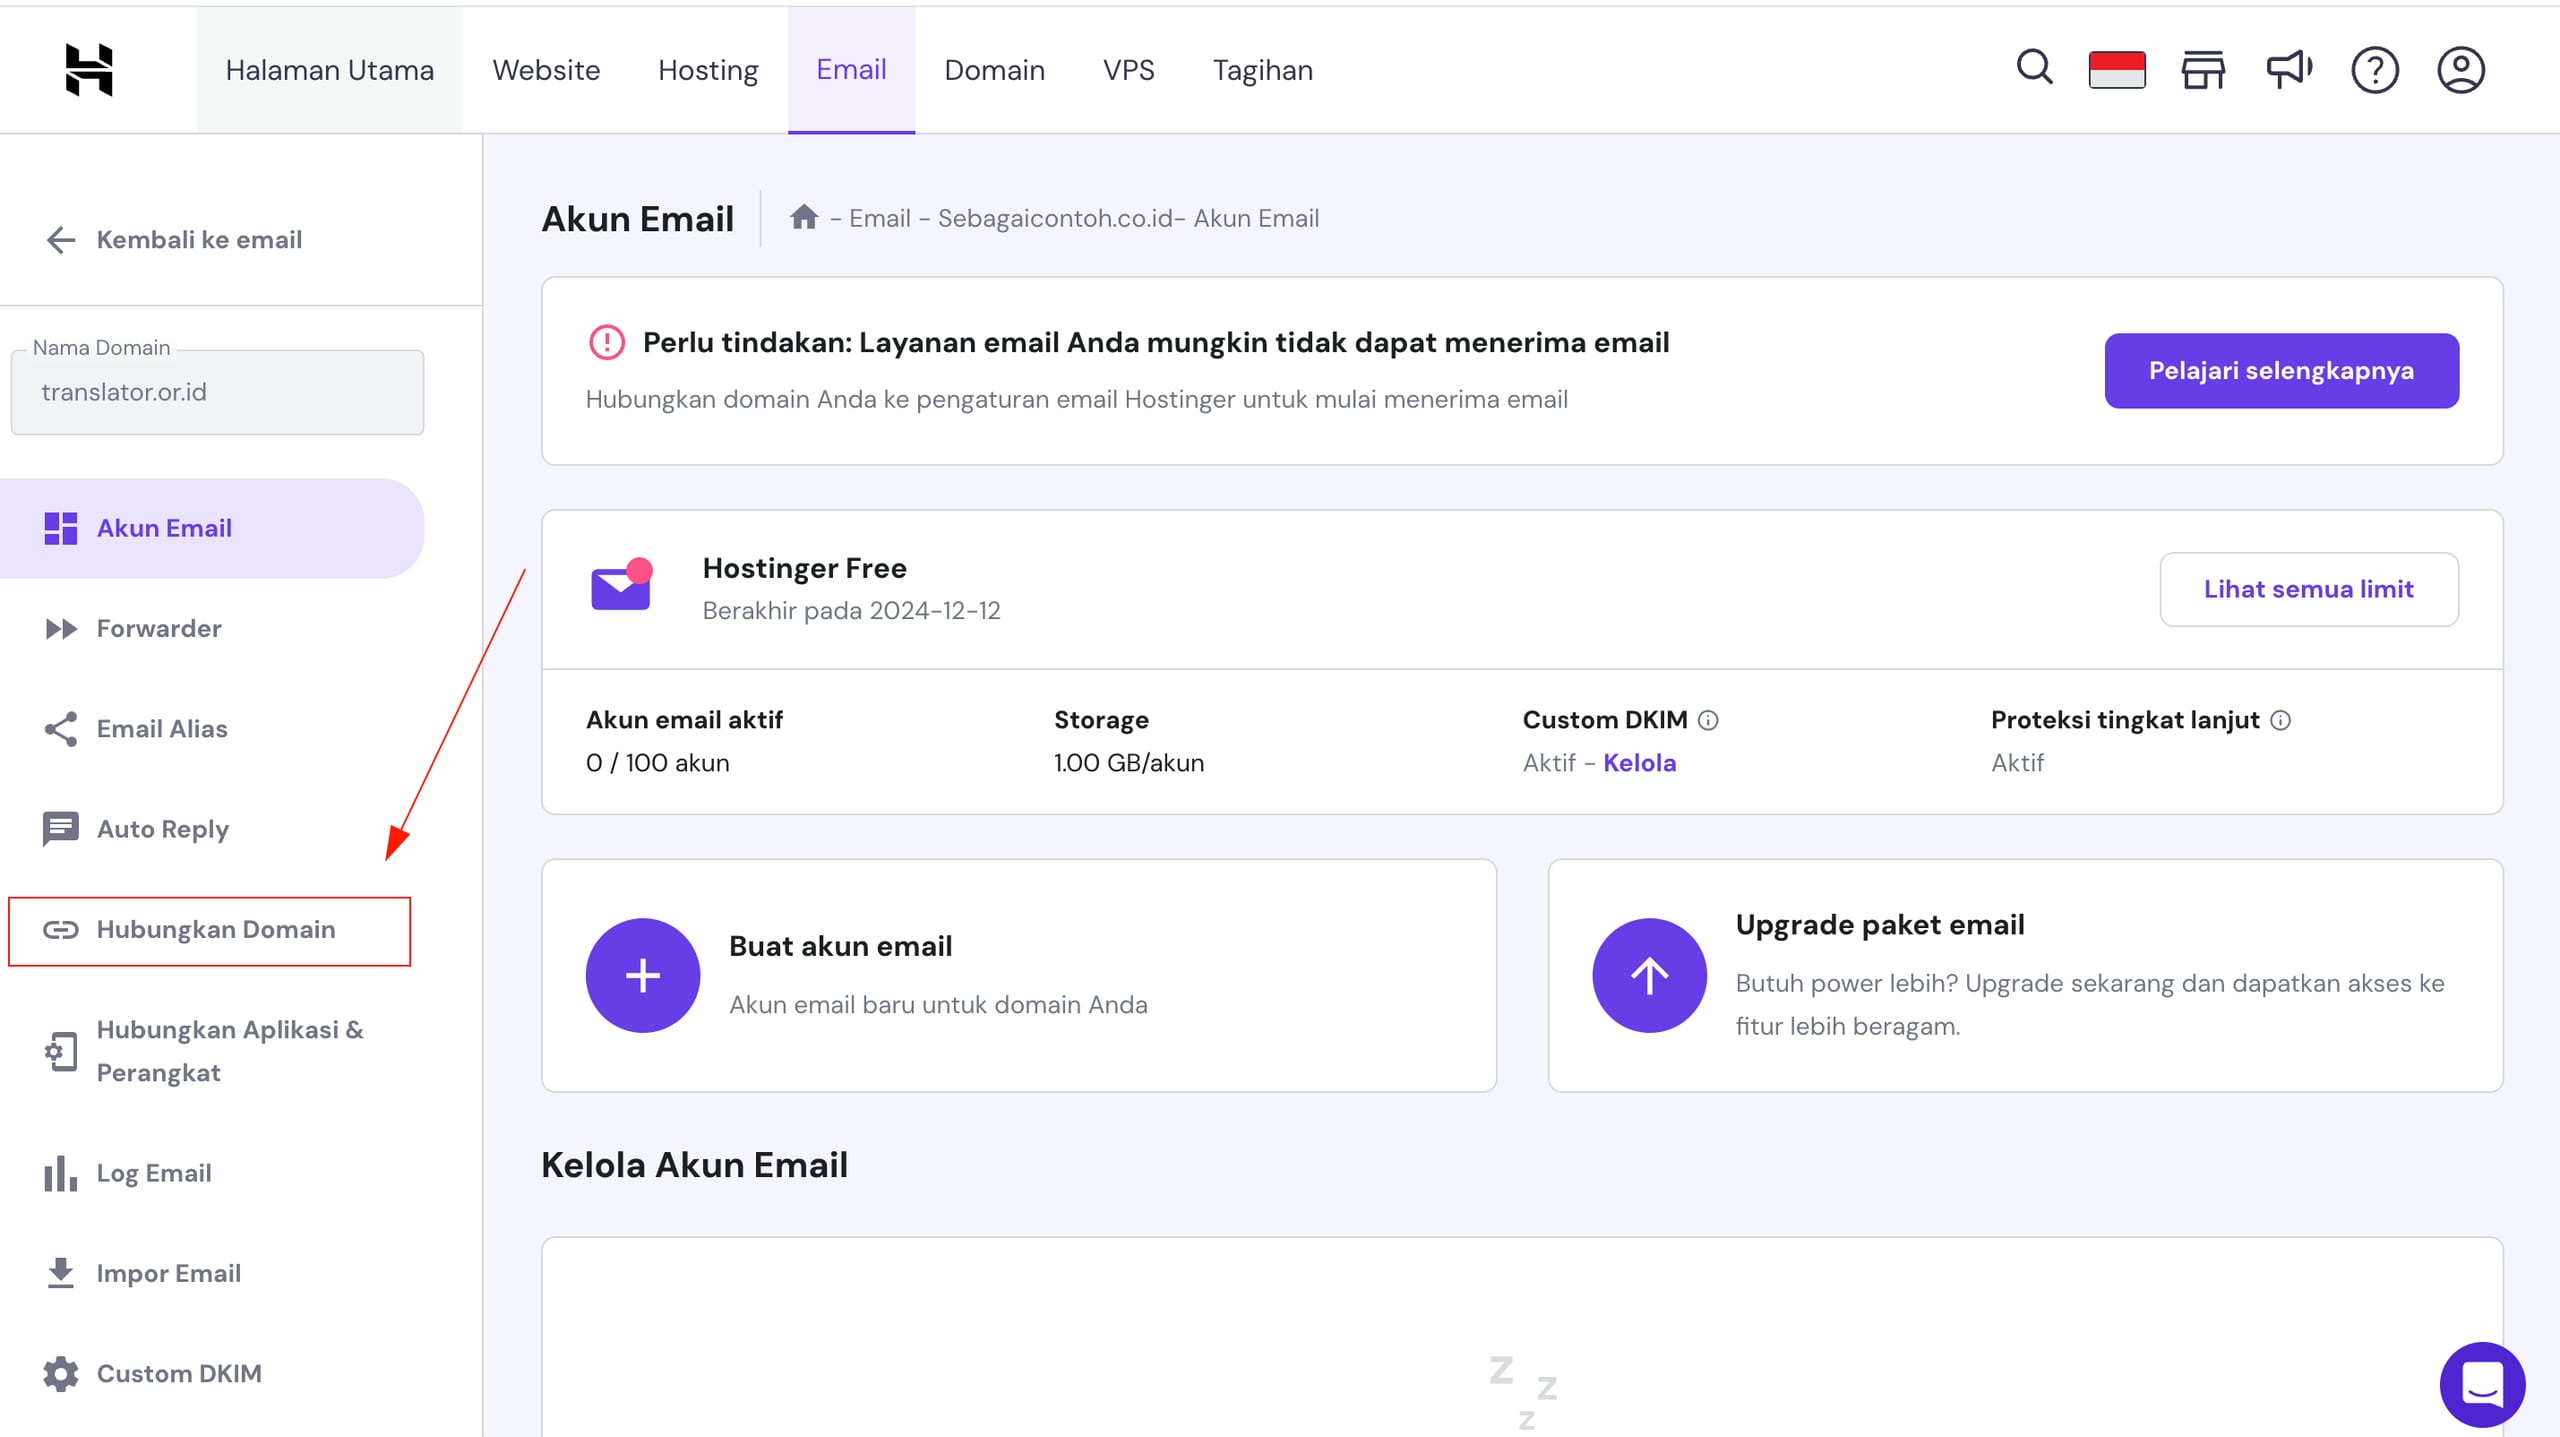This screenshot has width=2560, height=1437.
Task: Click the Kelola link under Custom DKIM
Action: [1639, 763]
